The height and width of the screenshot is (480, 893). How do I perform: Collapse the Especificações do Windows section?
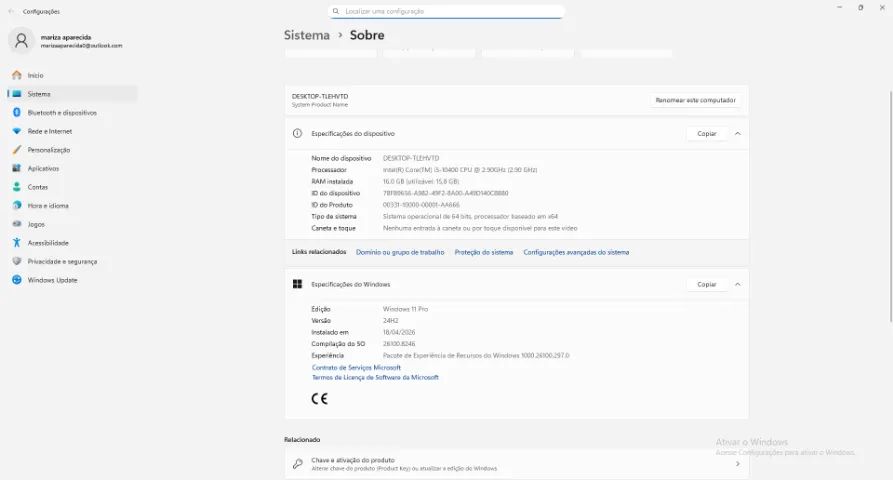click(x=738, y=284)
